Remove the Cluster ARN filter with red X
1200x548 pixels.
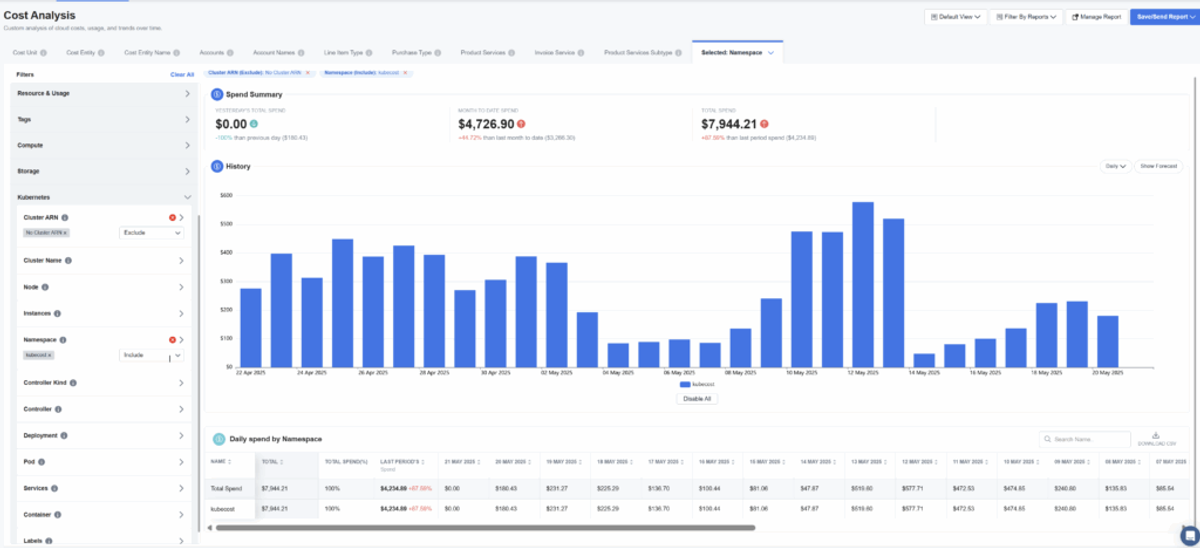(172, 217)
